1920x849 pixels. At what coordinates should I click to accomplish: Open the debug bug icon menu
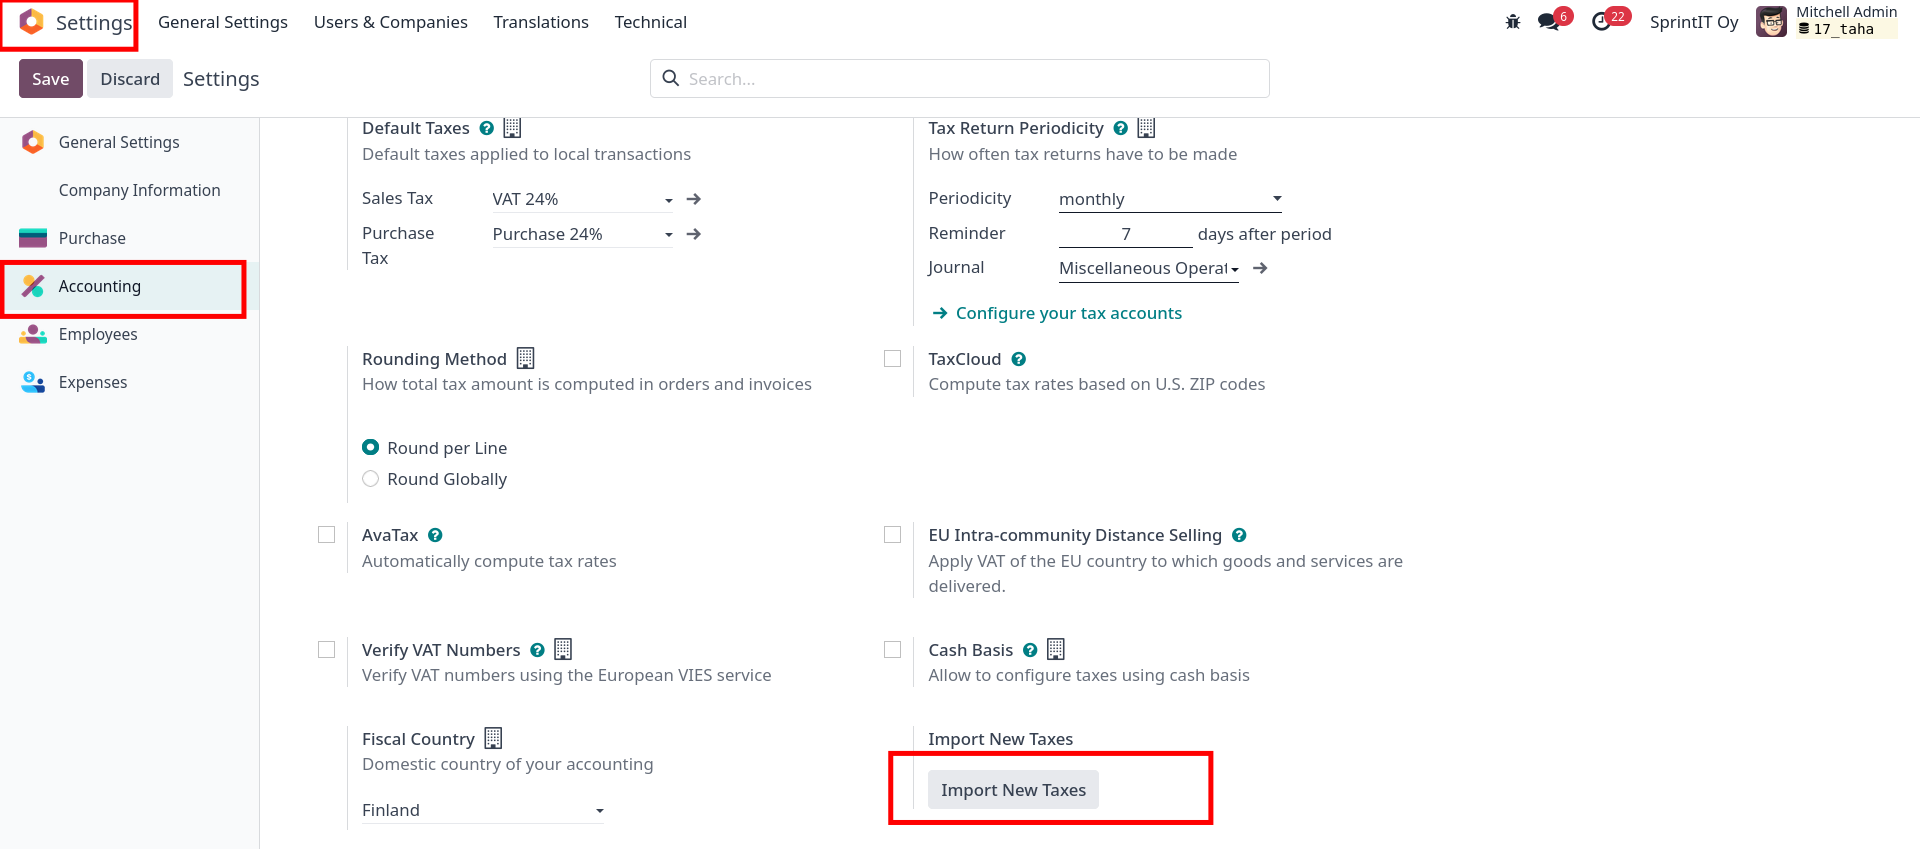[x=1512, y=22]
